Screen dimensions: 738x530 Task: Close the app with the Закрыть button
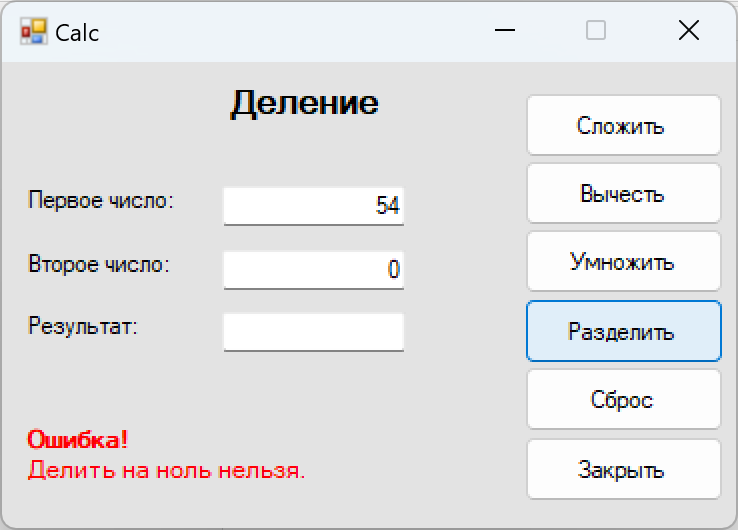point(624,469)
